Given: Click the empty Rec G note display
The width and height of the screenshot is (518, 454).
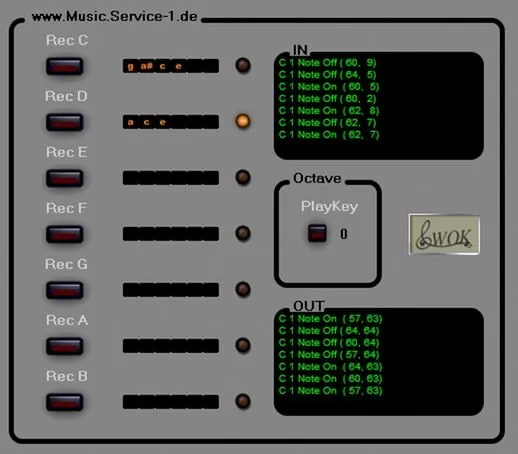Looking at the screenshot, I should tap(171, 290).
